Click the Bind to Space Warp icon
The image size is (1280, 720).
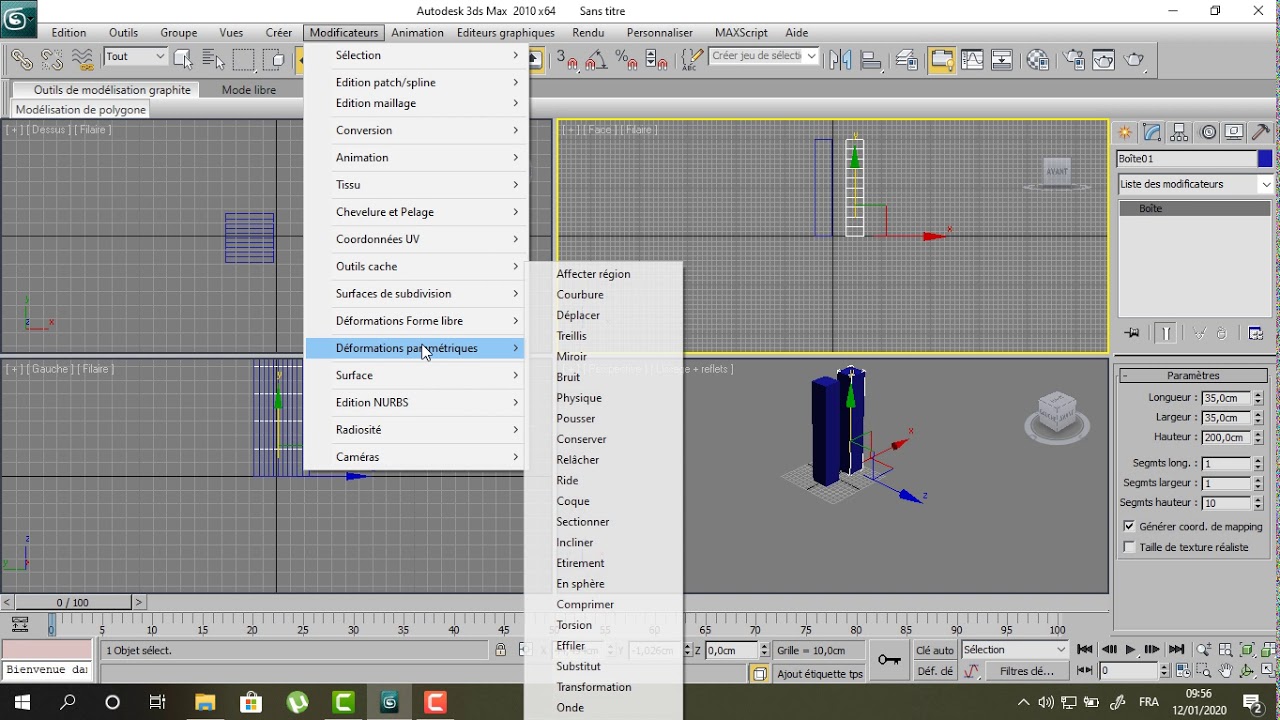click(83, 60)
